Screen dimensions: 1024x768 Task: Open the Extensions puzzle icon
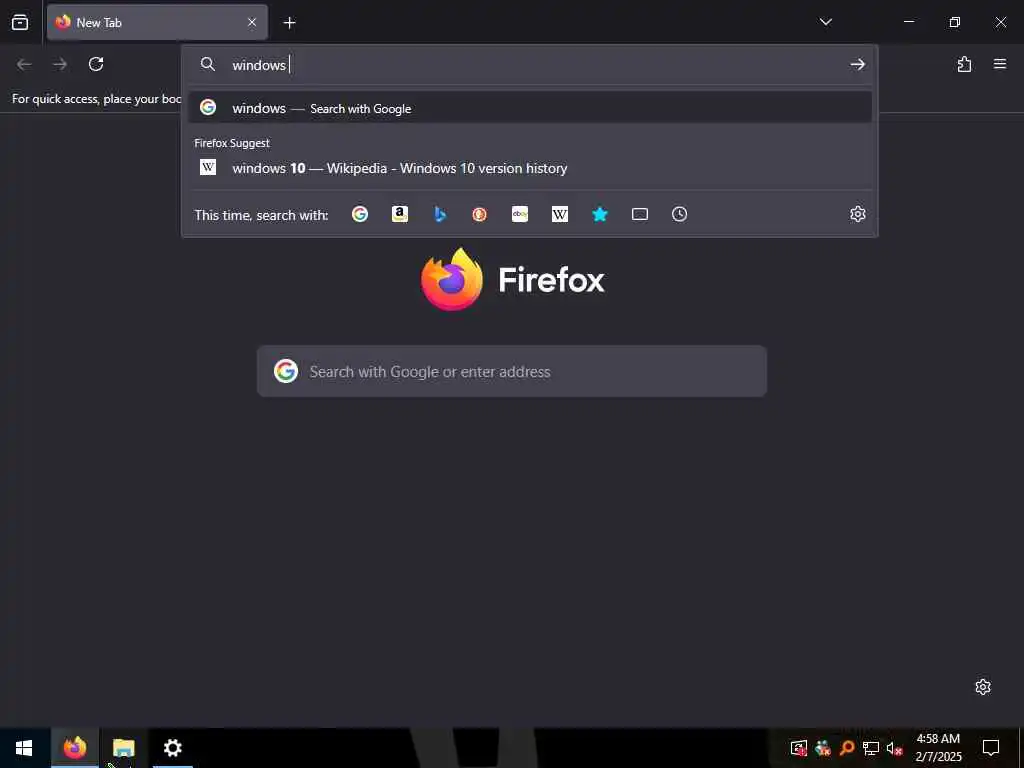(964, 64)
